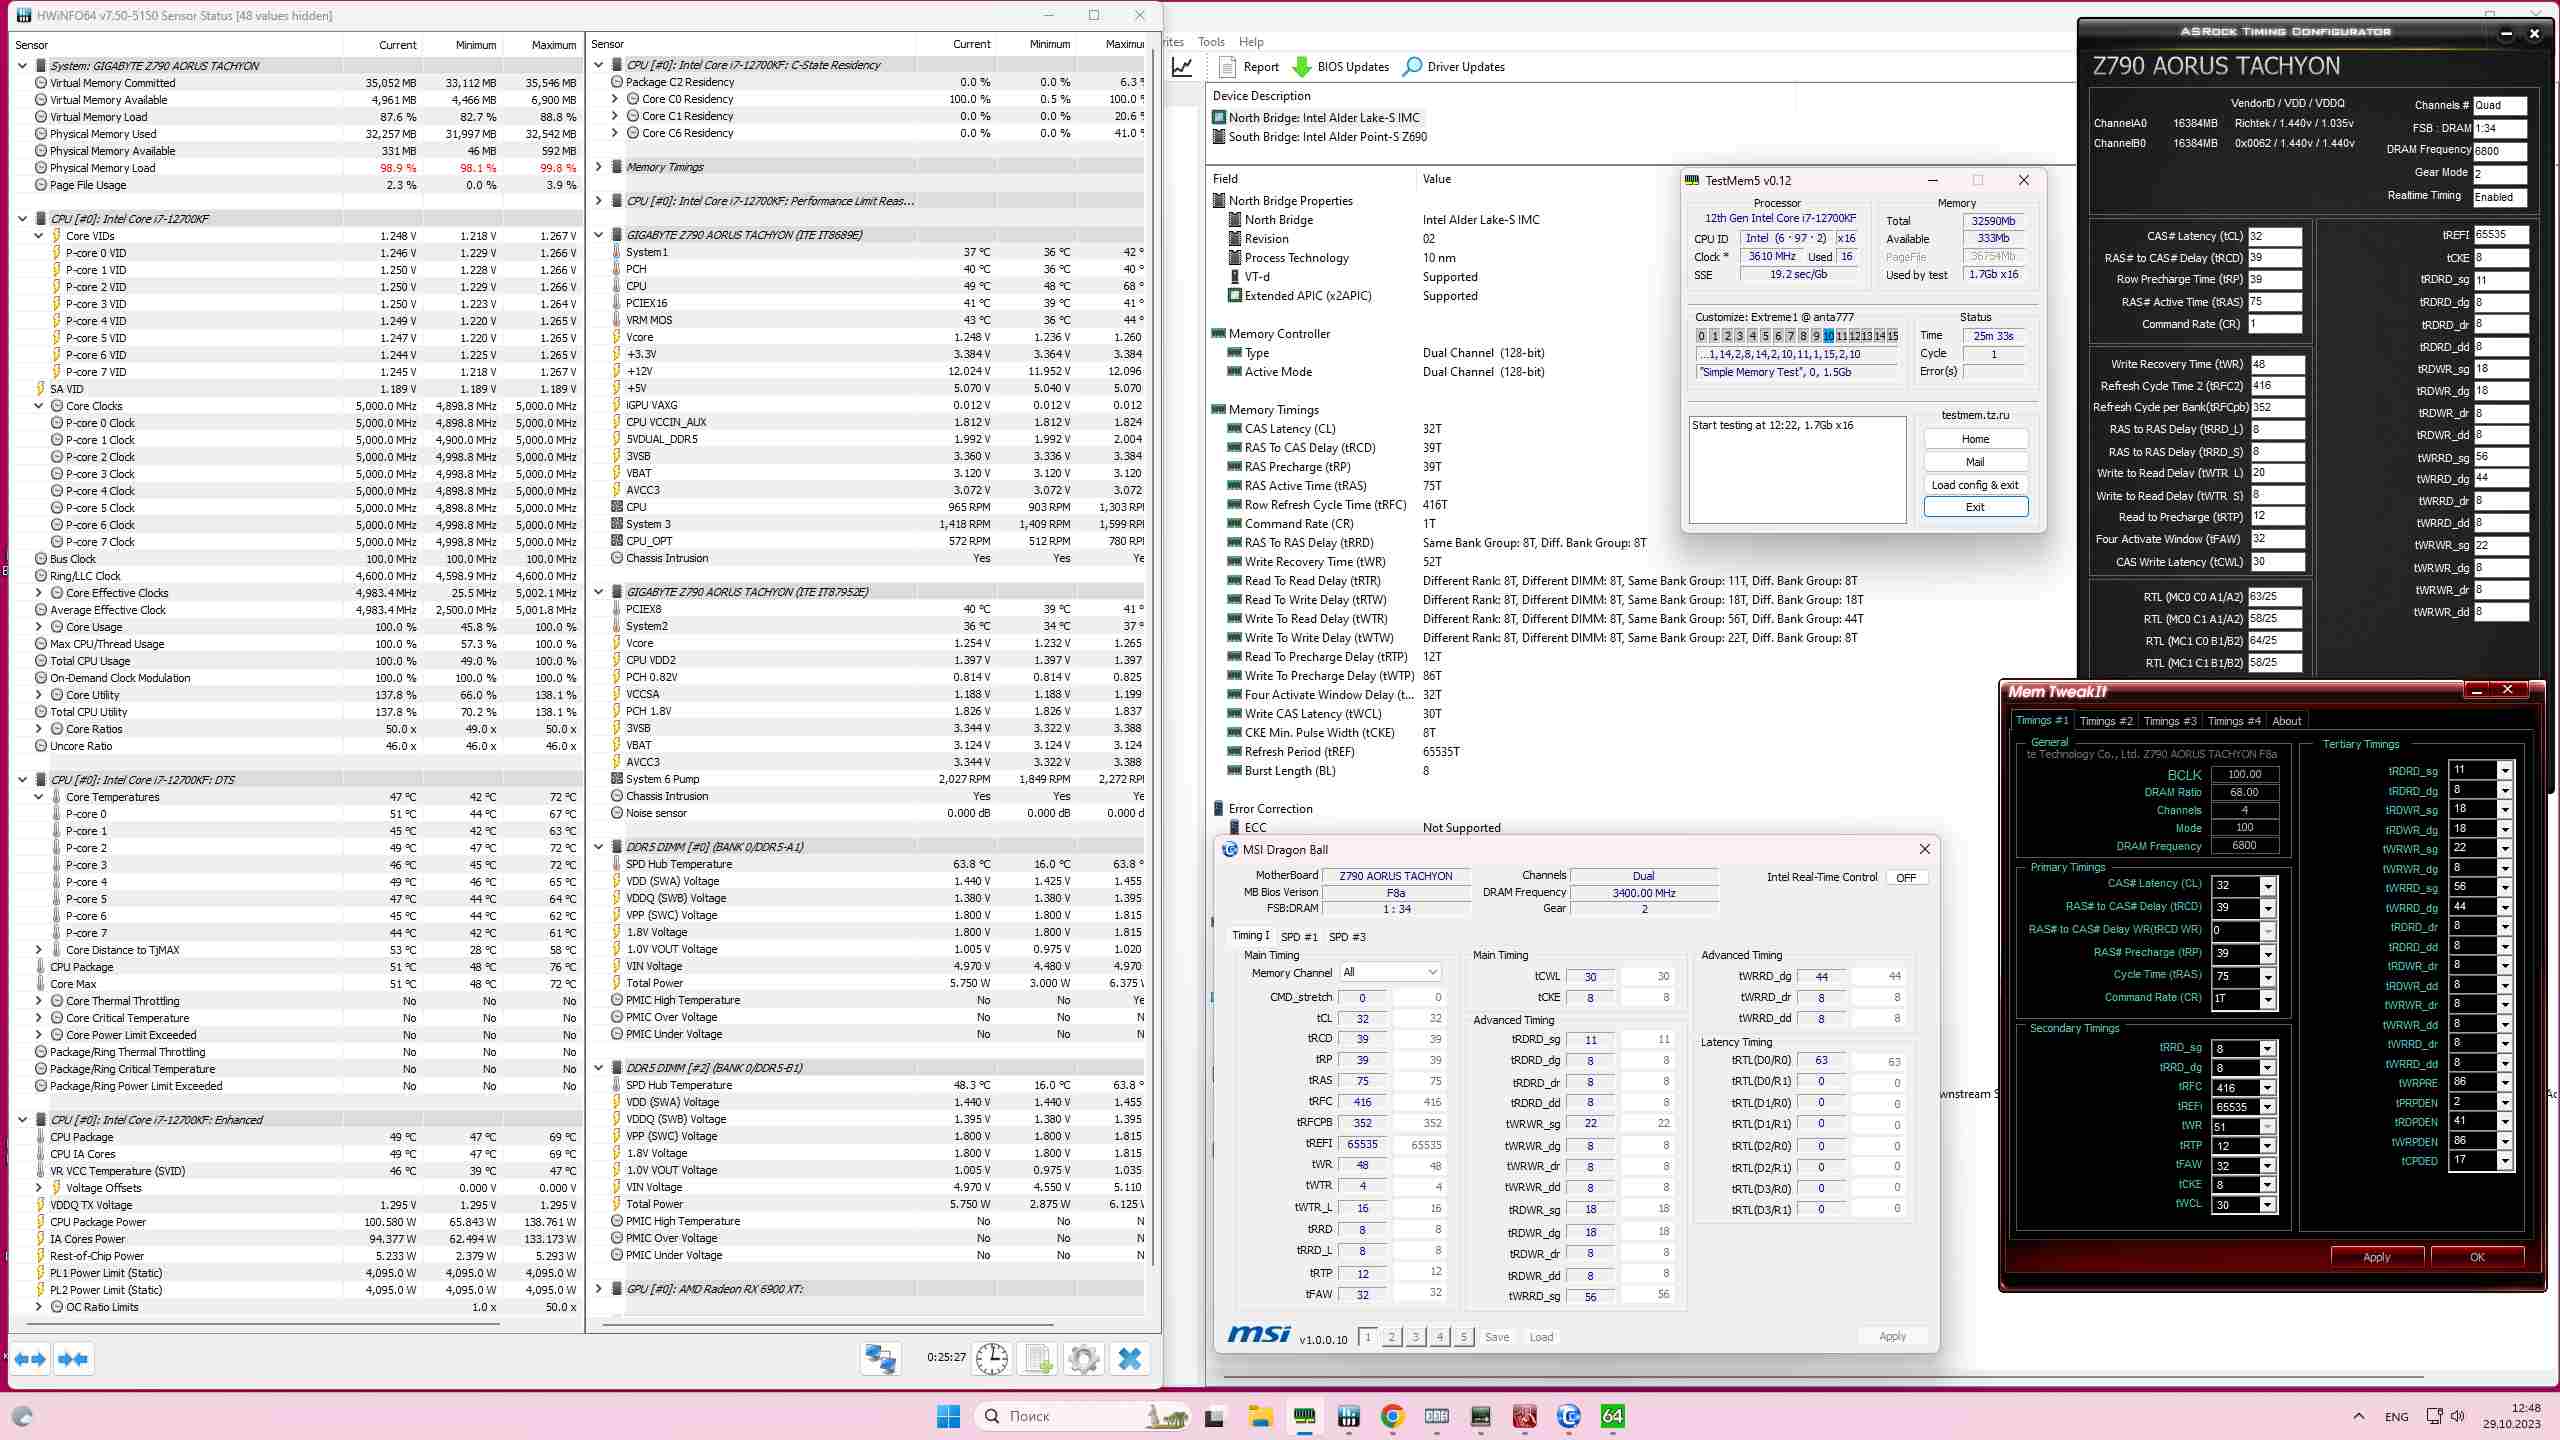The width and height of the screenshot is (2560, 1440).
Task: Click the HWiNFO logging sheet icon
Action: tap(1038, 1359)
